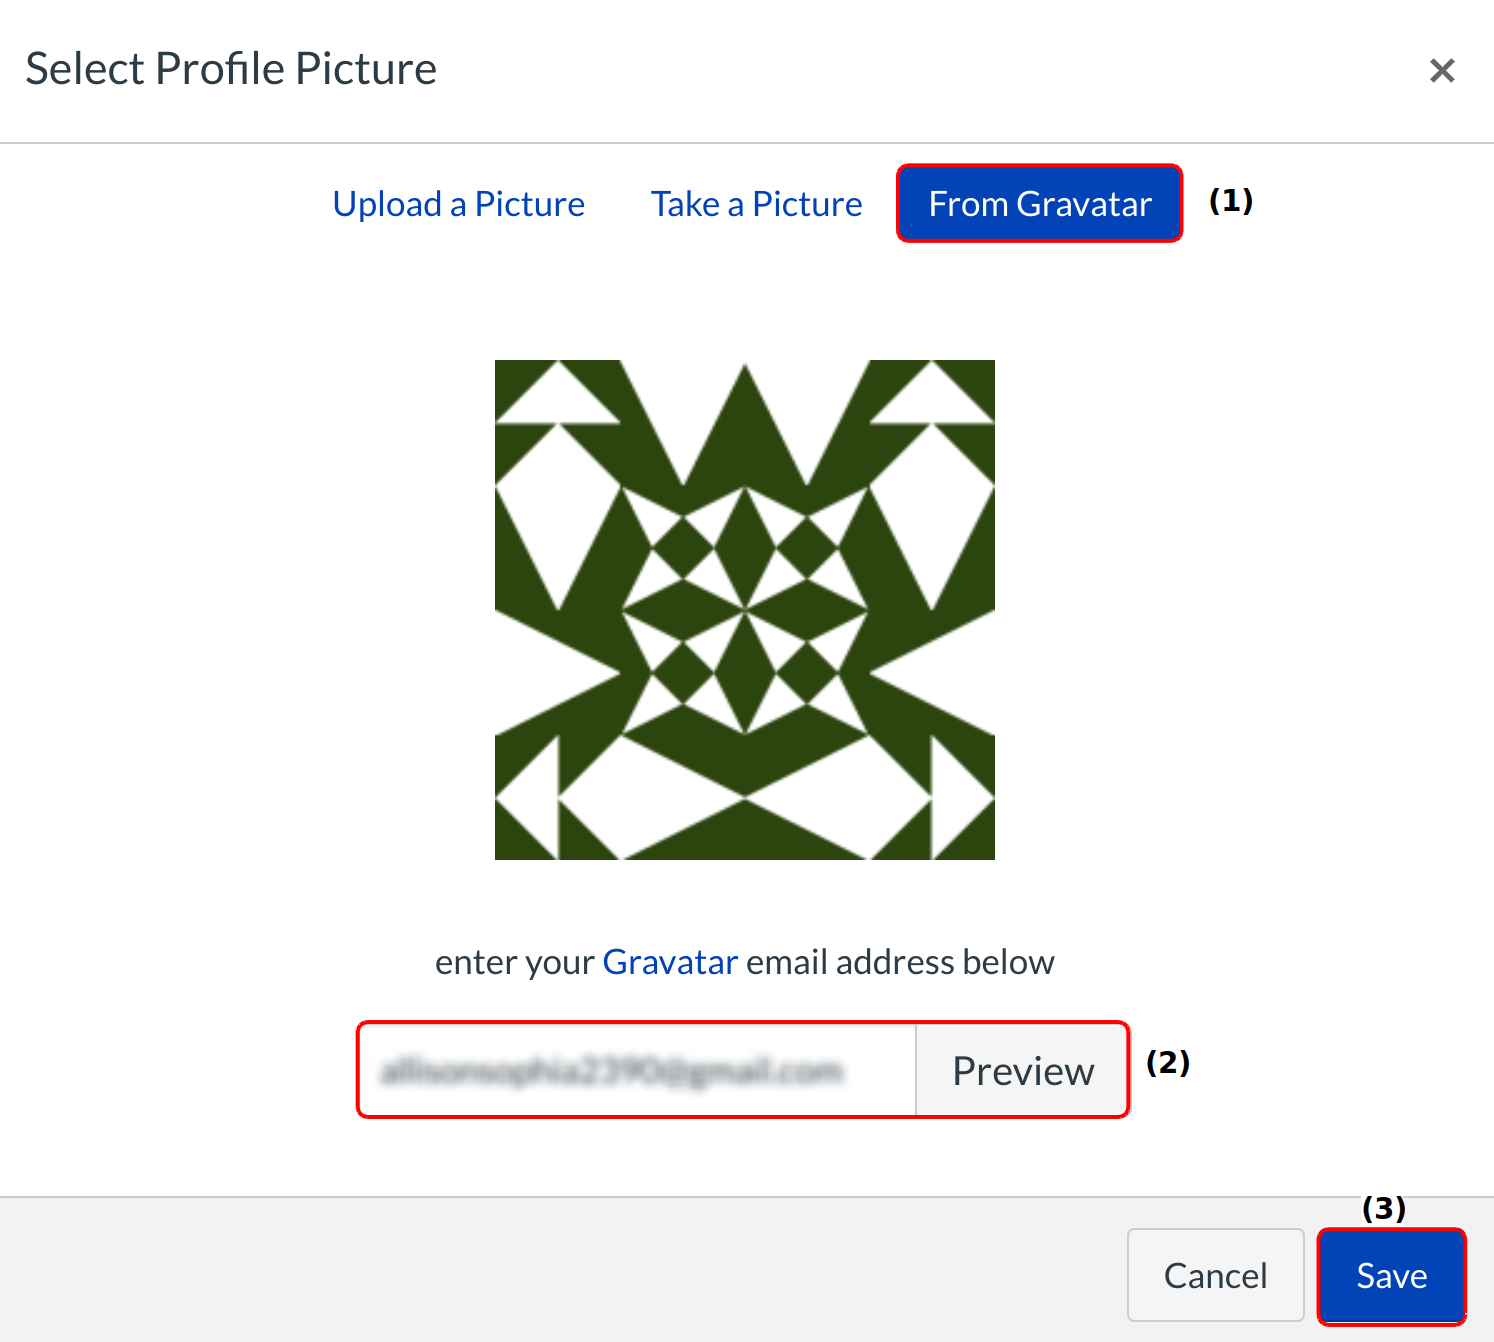Click the (3) annotation above Save
Screen dimensions: 1494x1342
click(1384, 1208)
